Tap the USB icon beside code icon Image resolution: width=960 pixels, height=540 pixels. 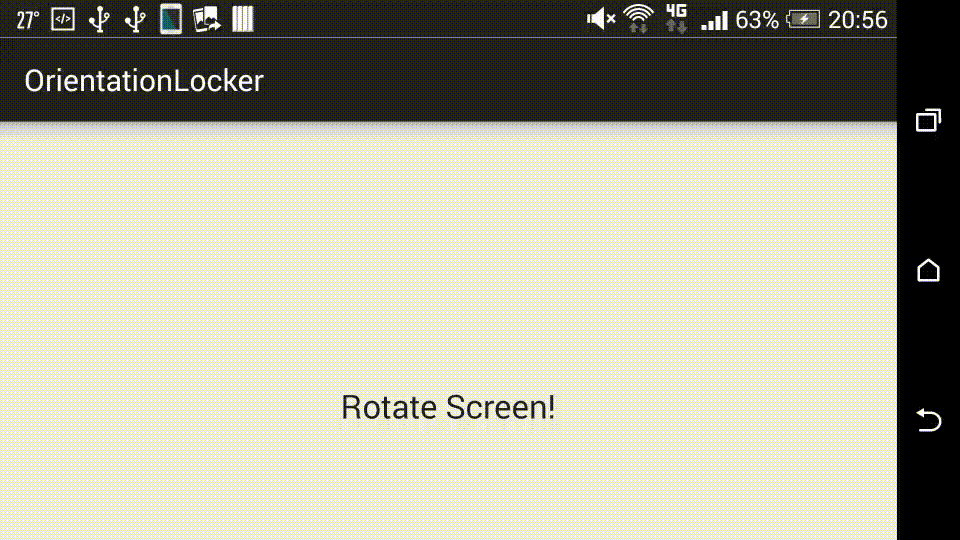tap(99, 20)
